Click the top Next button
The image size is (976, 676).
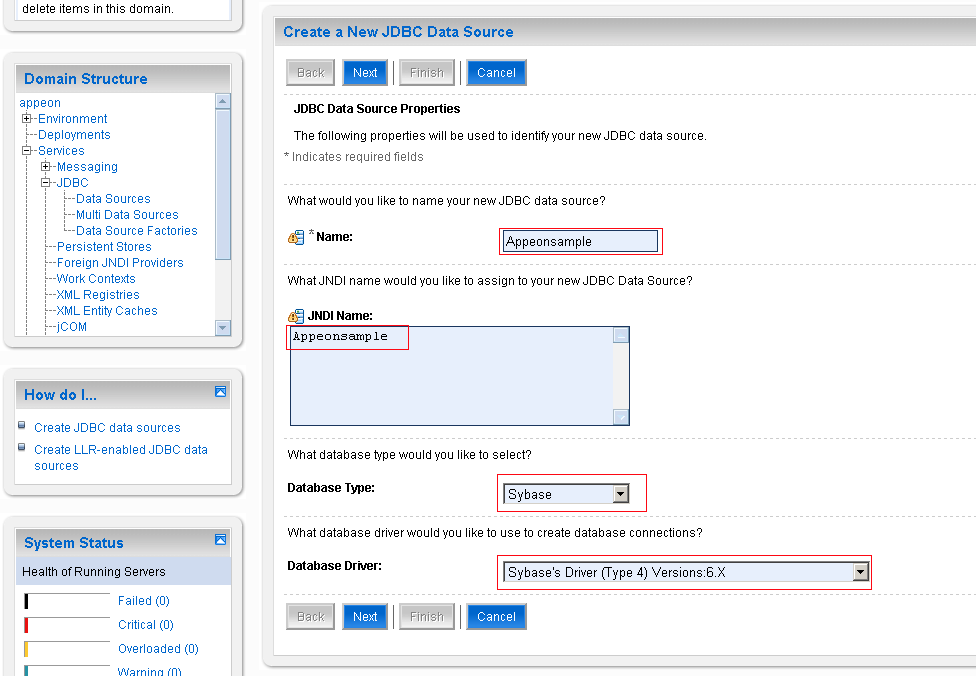click(x=365, y=73)
